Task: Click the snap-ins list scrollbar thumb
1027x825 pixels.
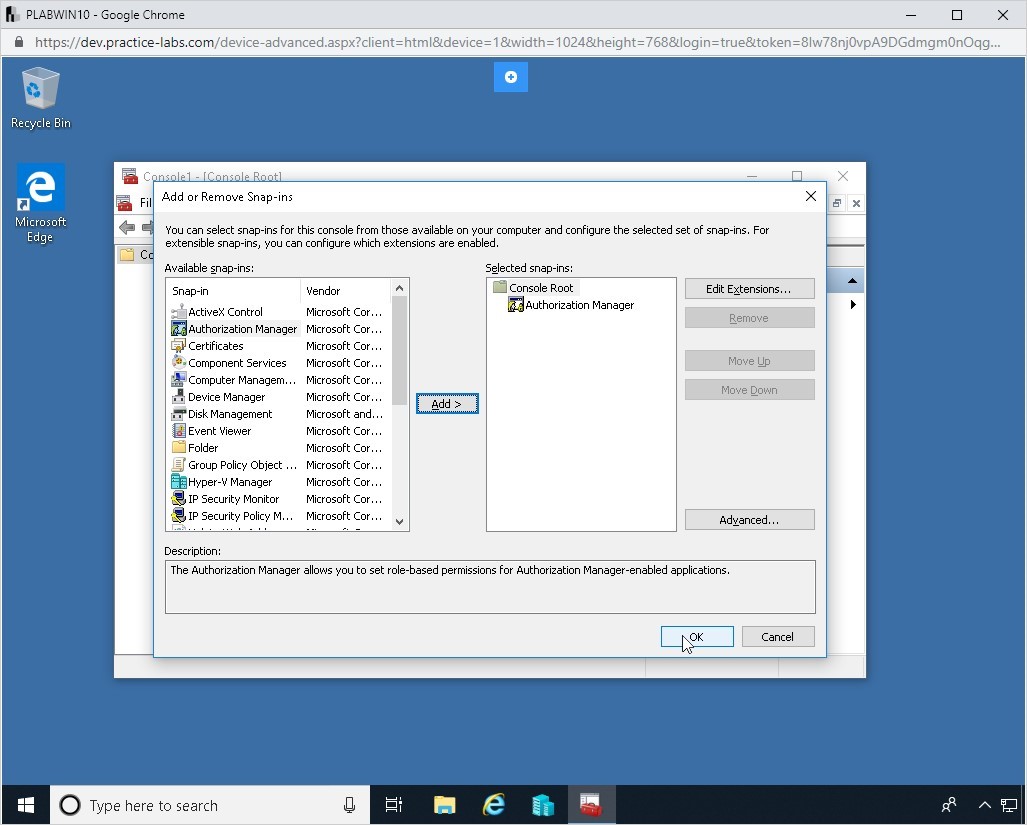Action: [400, 350]
